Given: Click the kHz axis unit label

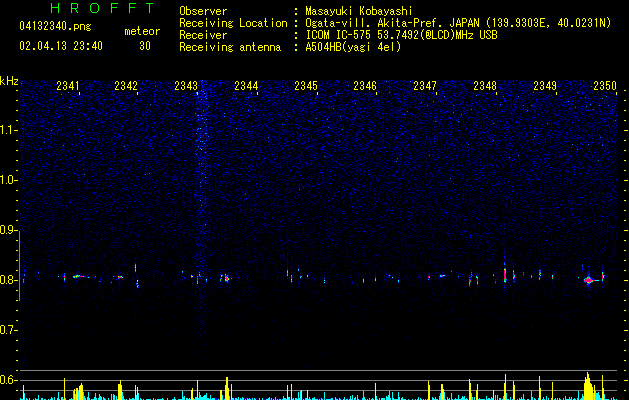Looking at the screenshot, I should click(x=9, y=81).
